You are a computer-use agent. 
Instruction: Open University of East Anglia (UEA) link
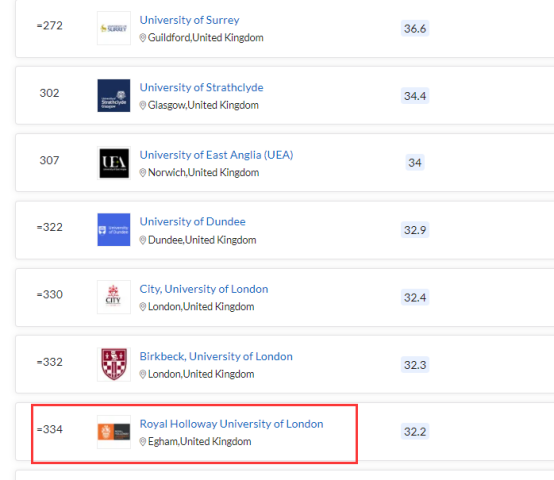[x=216, y=155]
